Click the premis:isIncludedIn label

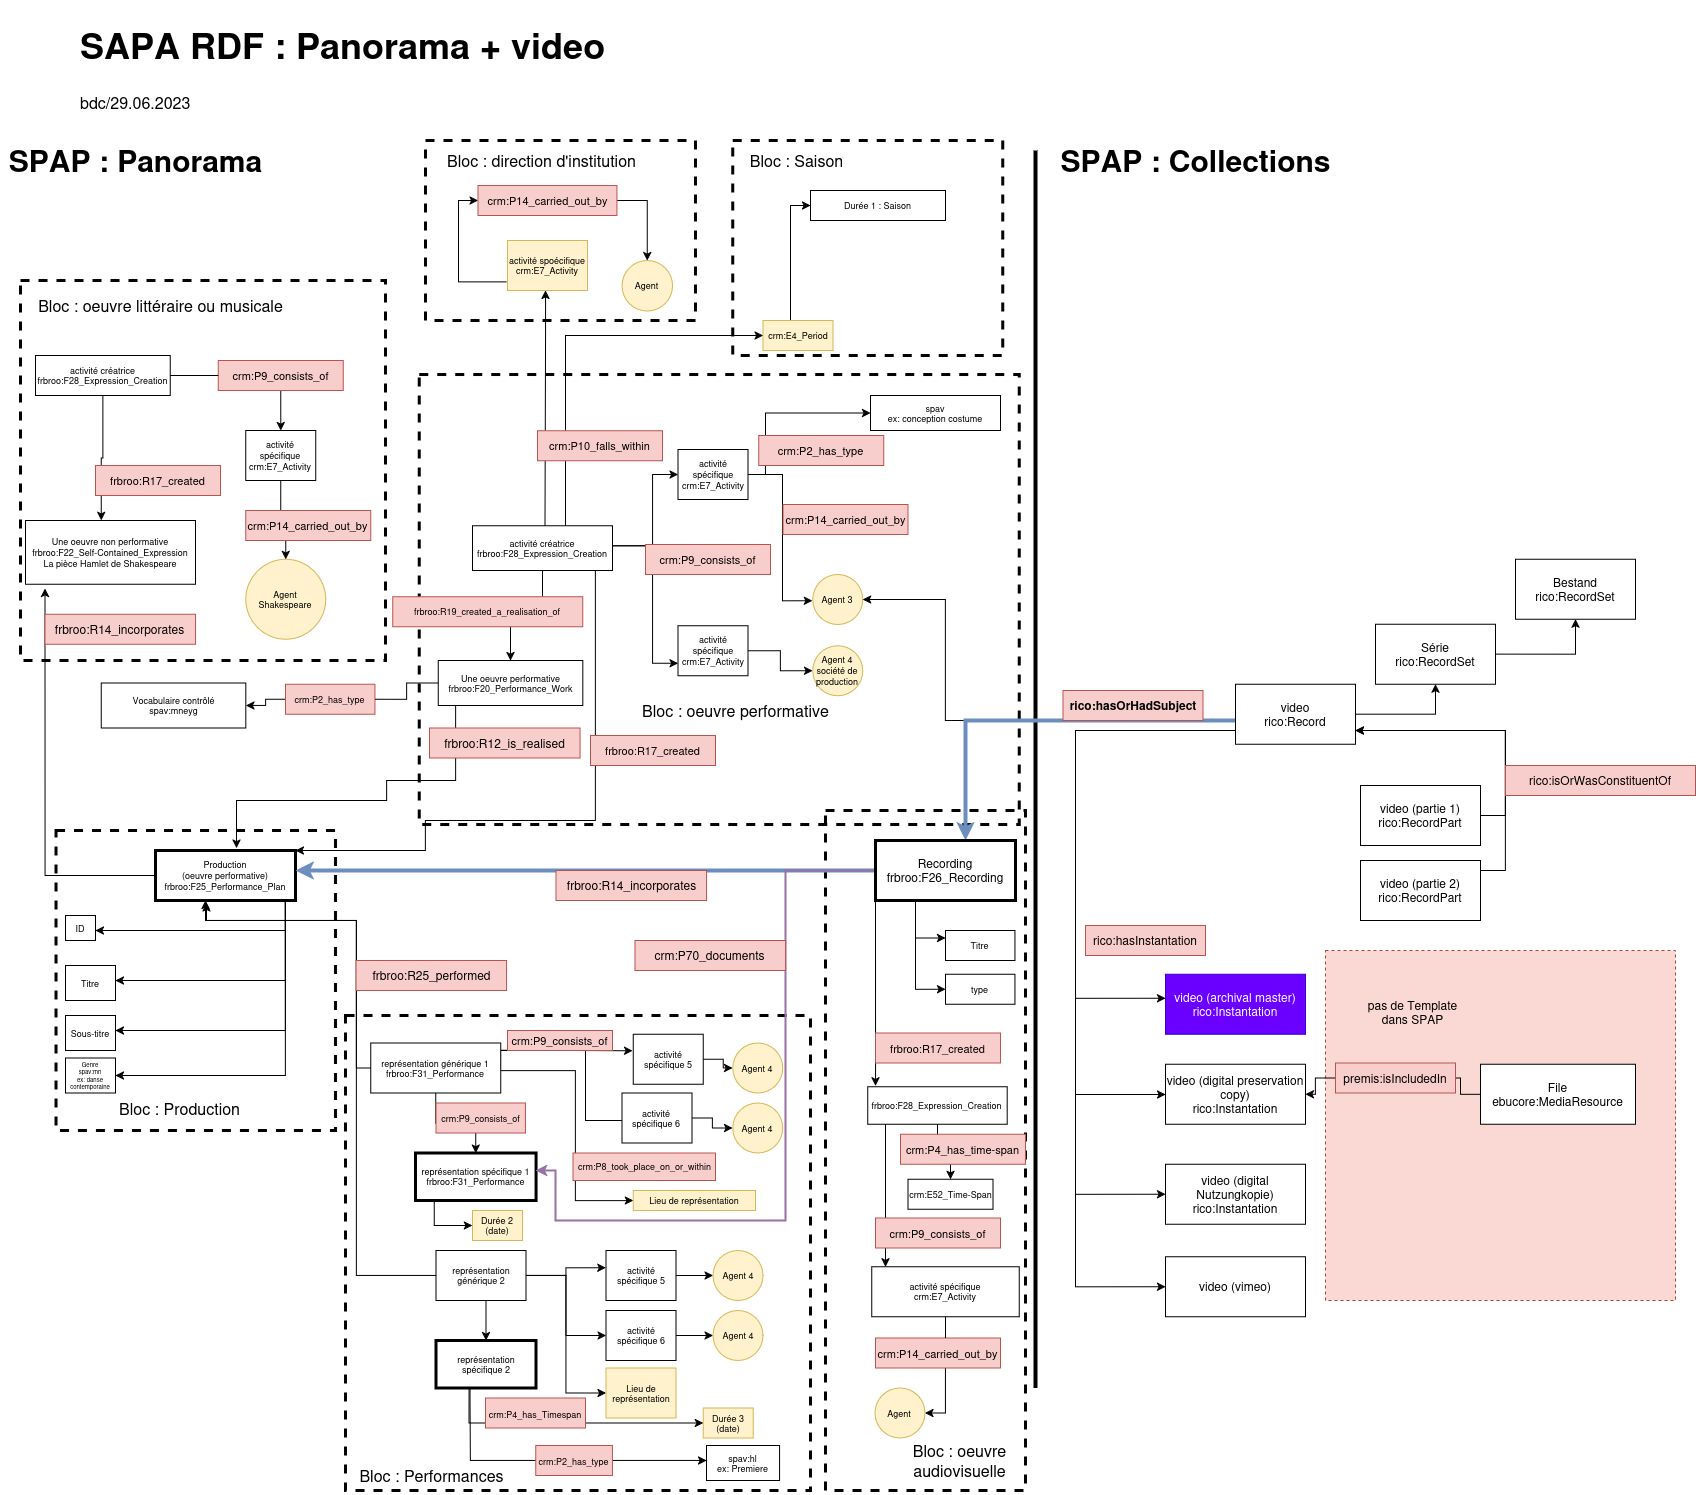click(x=1395, y=1078)
